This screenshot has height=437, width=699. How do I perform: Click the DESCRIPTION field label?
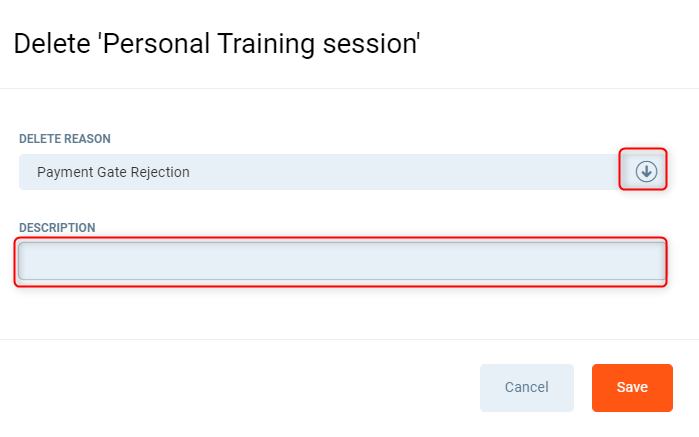(x=57, y=228)
